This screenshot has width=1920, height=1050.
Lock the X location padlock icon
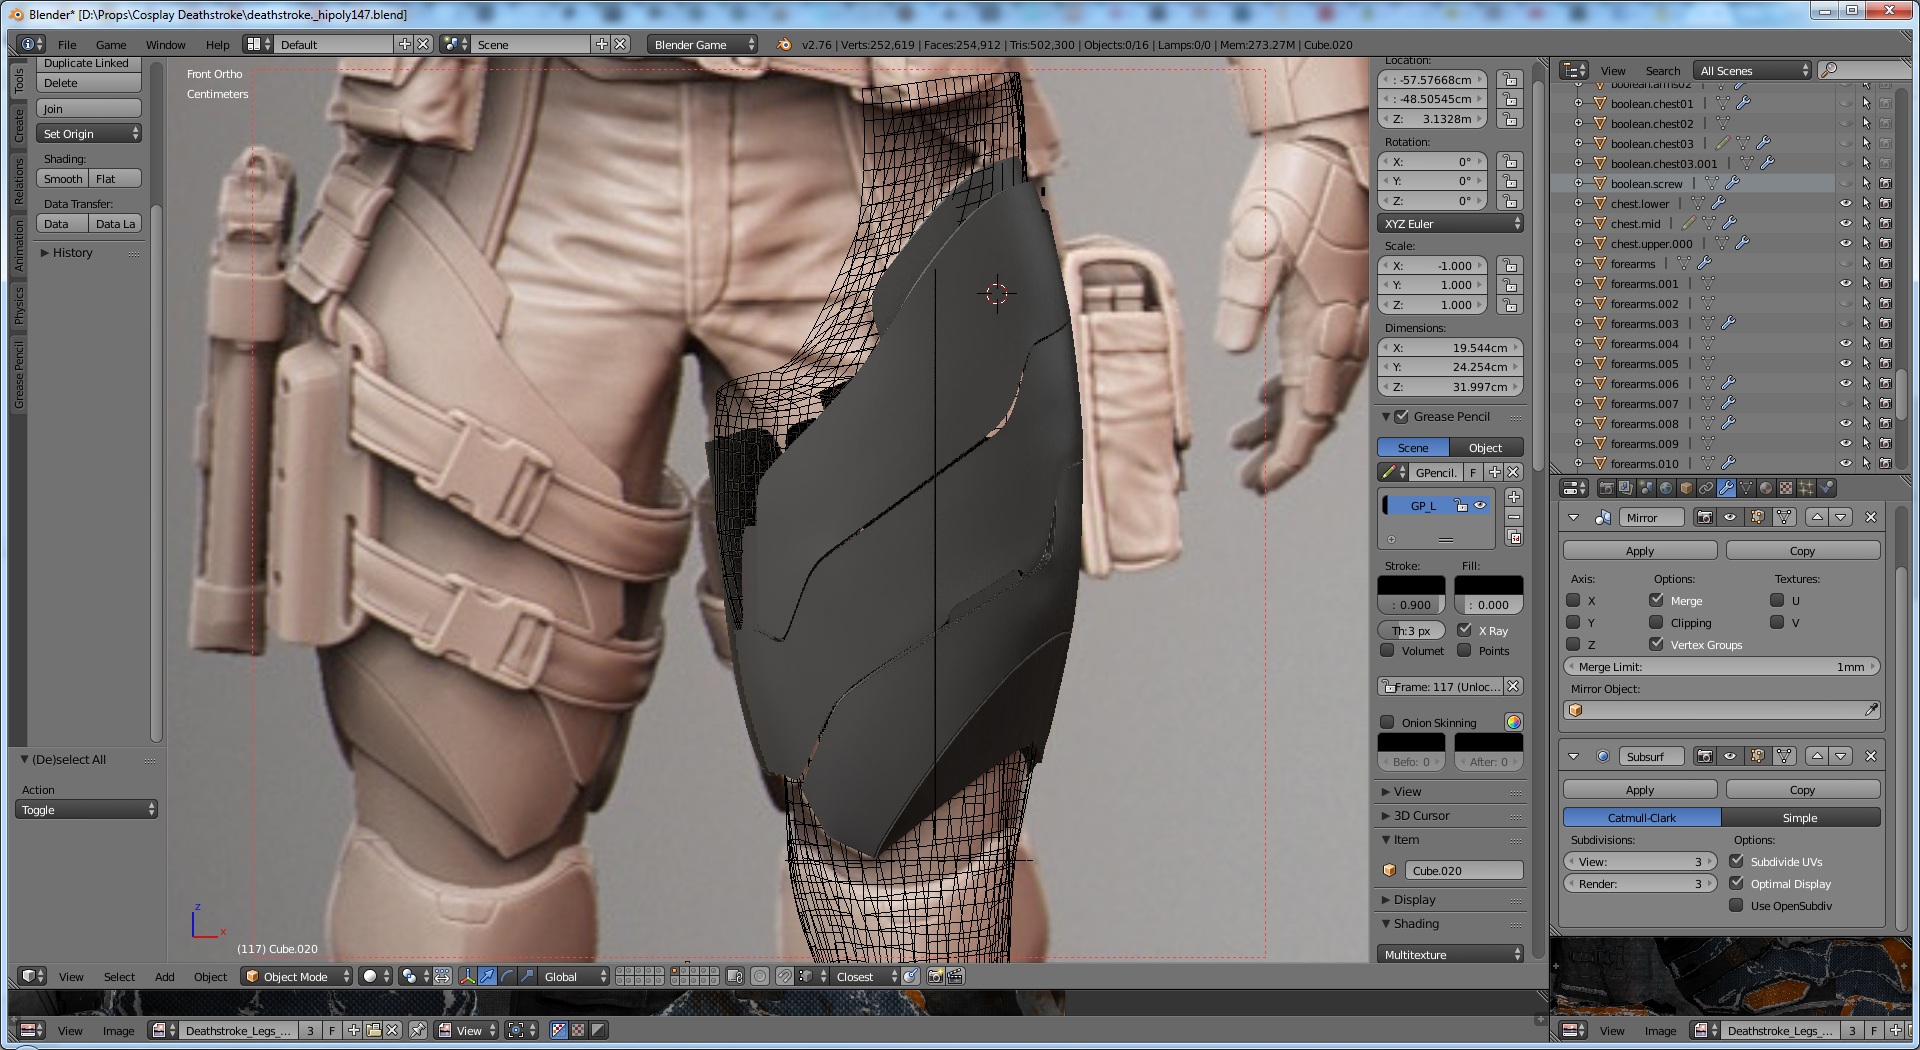(x=1510, y=80)
